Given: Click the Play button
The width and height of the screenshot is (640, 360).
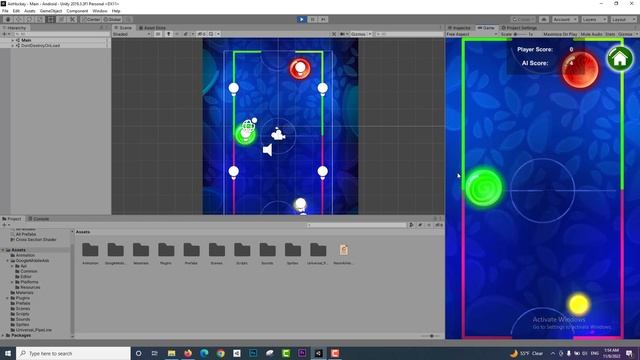Looking at the screenshot, I should 302,19.
